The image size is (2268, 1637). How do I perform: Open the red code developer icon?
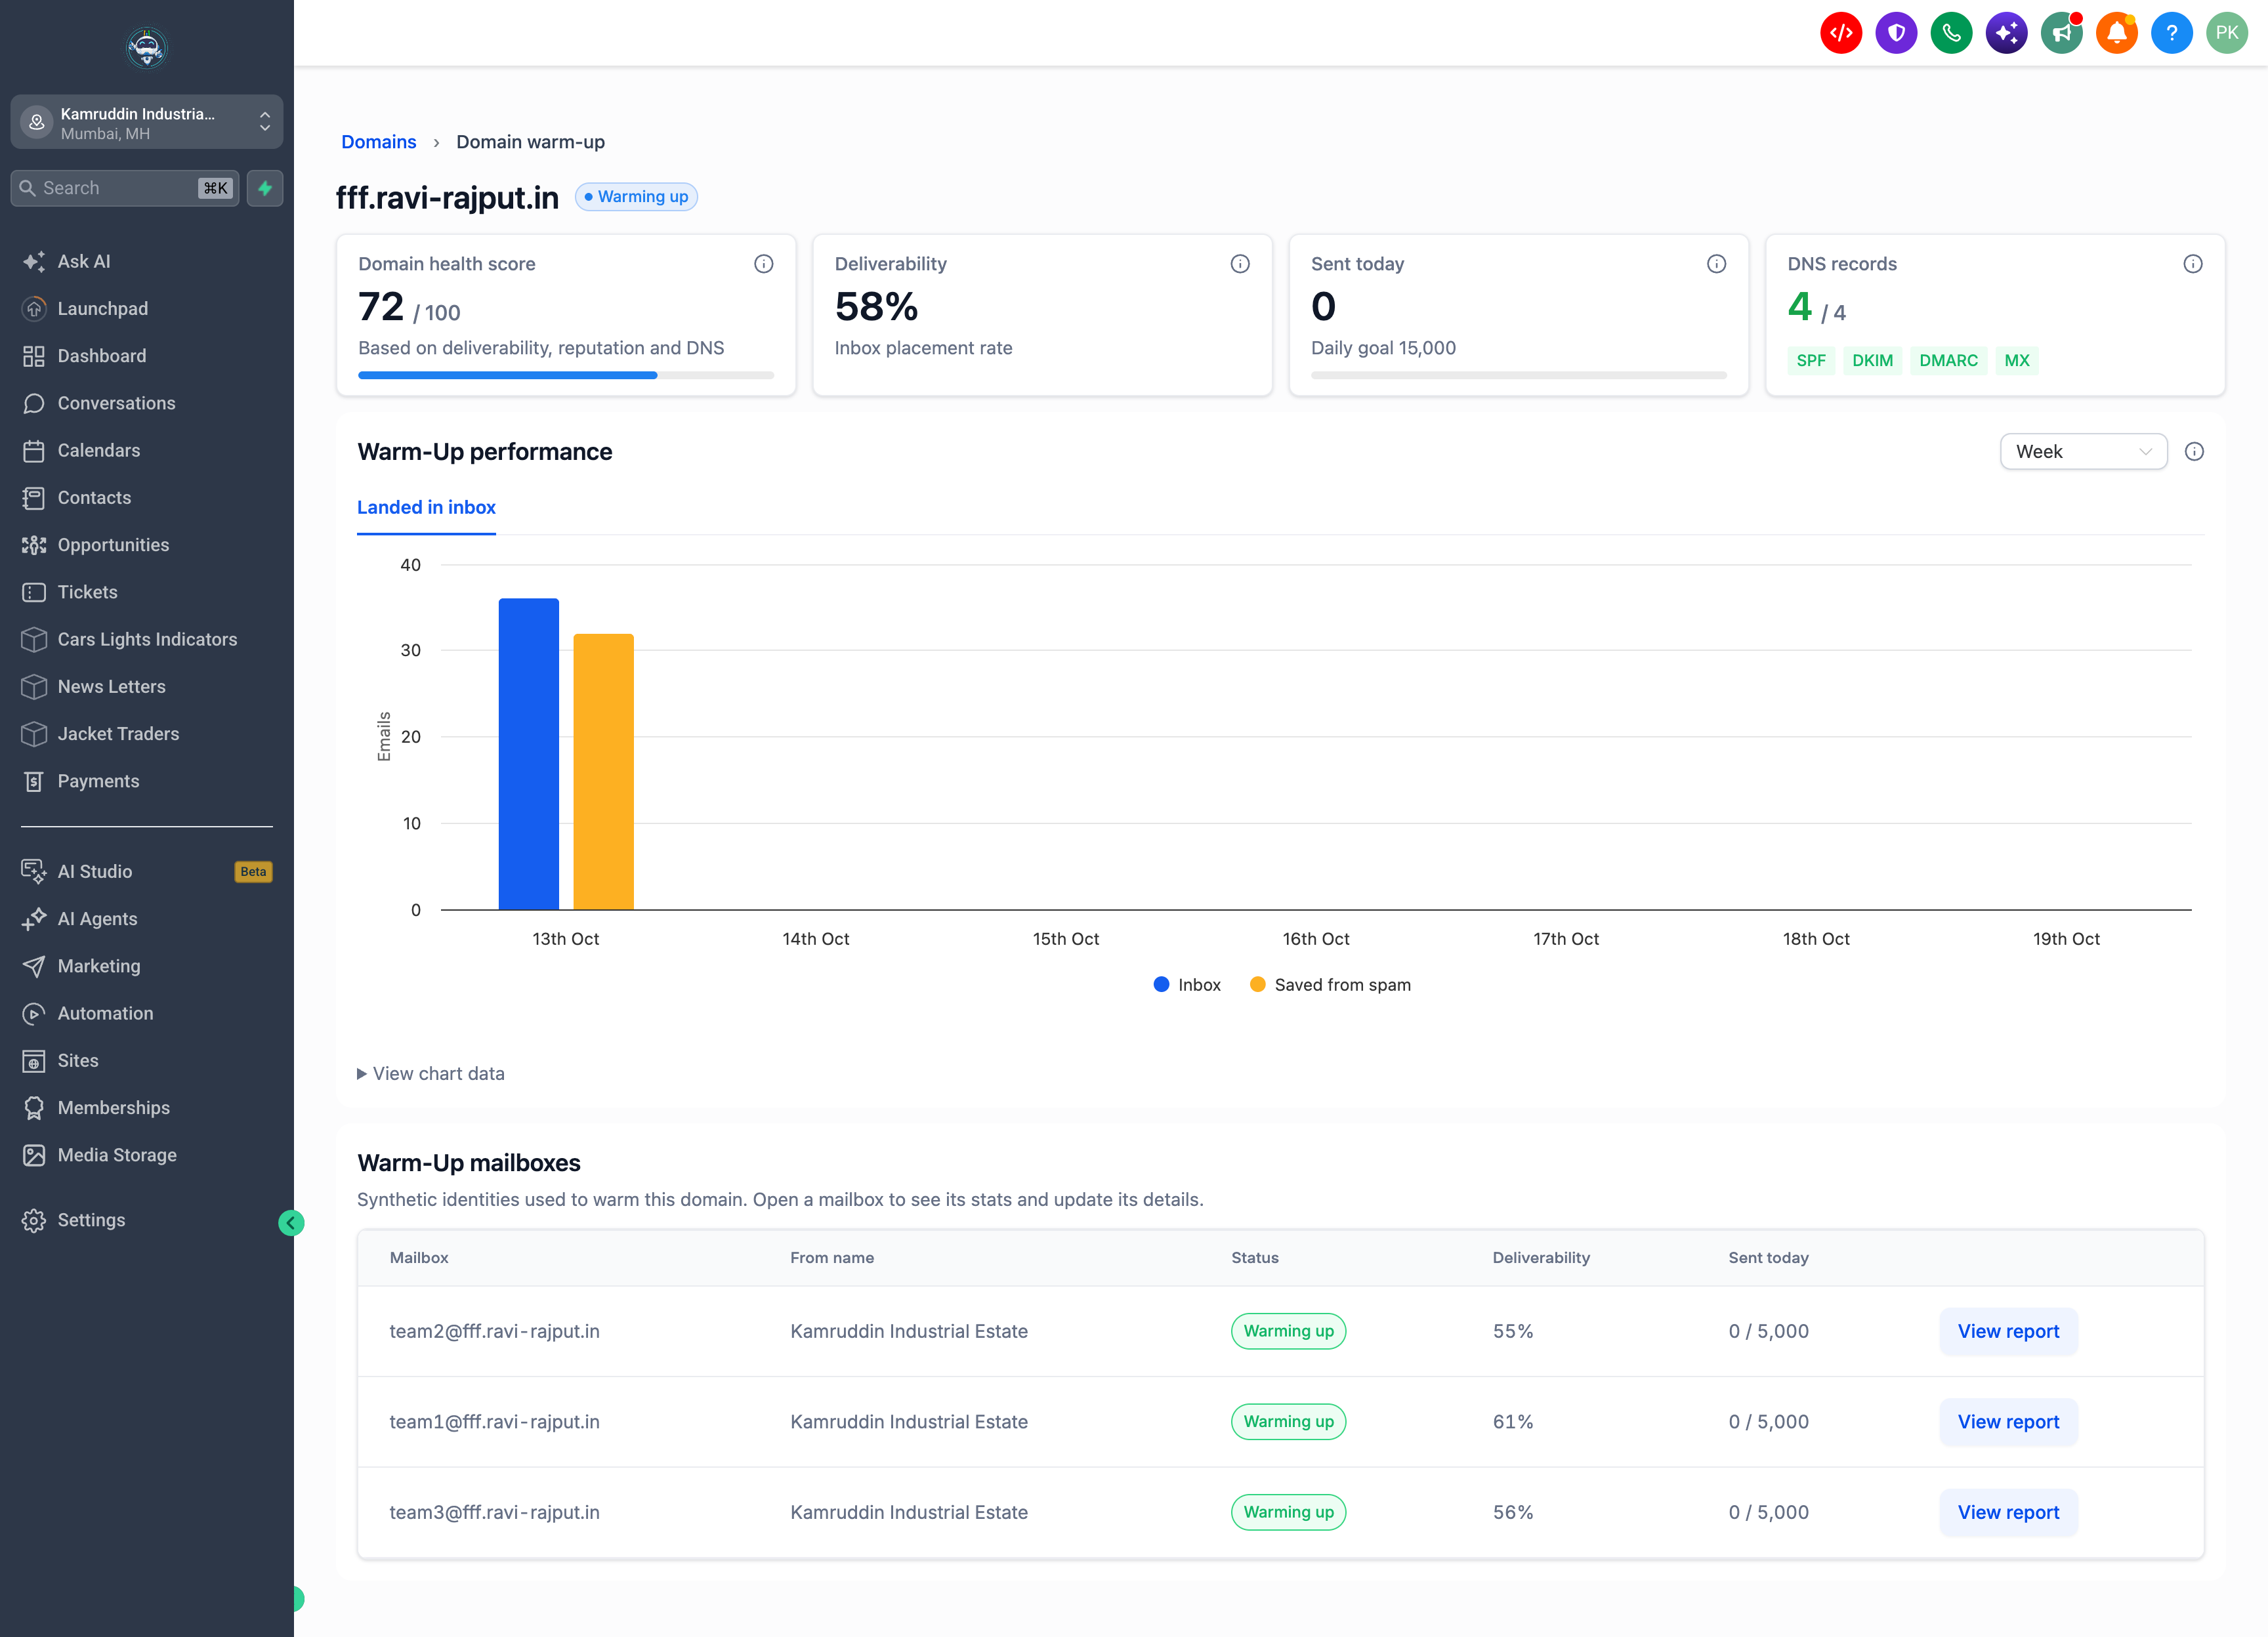pos(1841,33)
